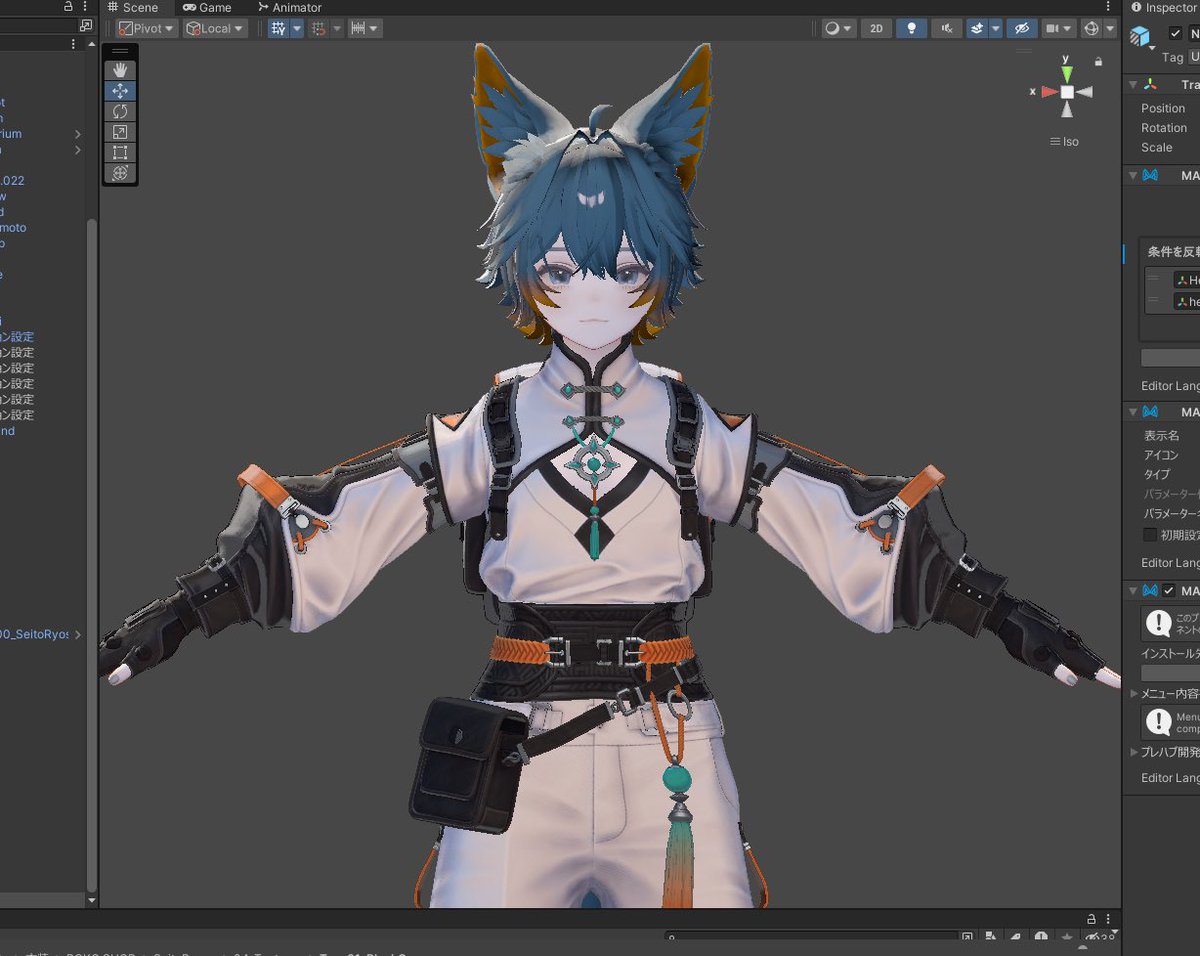Open the Pivot handle position dropdown
The height and width of the screenshot is (956, 1200).
pyautogui.click(x=147, y=29)
